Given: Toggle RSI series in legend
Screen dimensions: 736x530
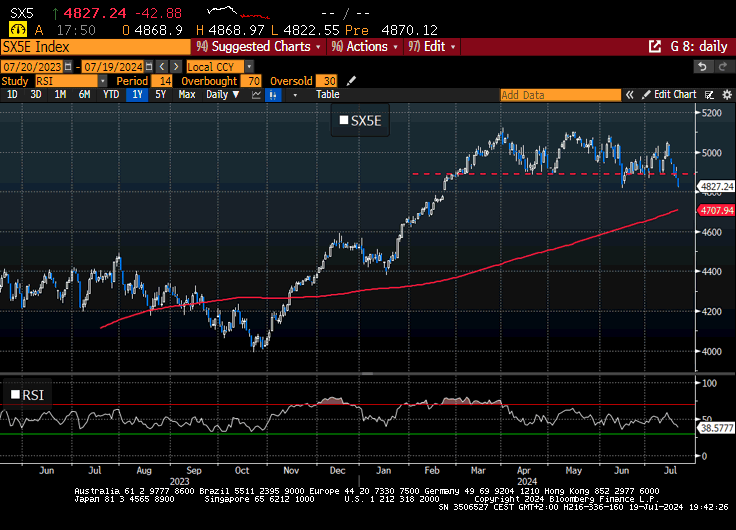Looking at the screenshot, I should click(x=27, y=395).
